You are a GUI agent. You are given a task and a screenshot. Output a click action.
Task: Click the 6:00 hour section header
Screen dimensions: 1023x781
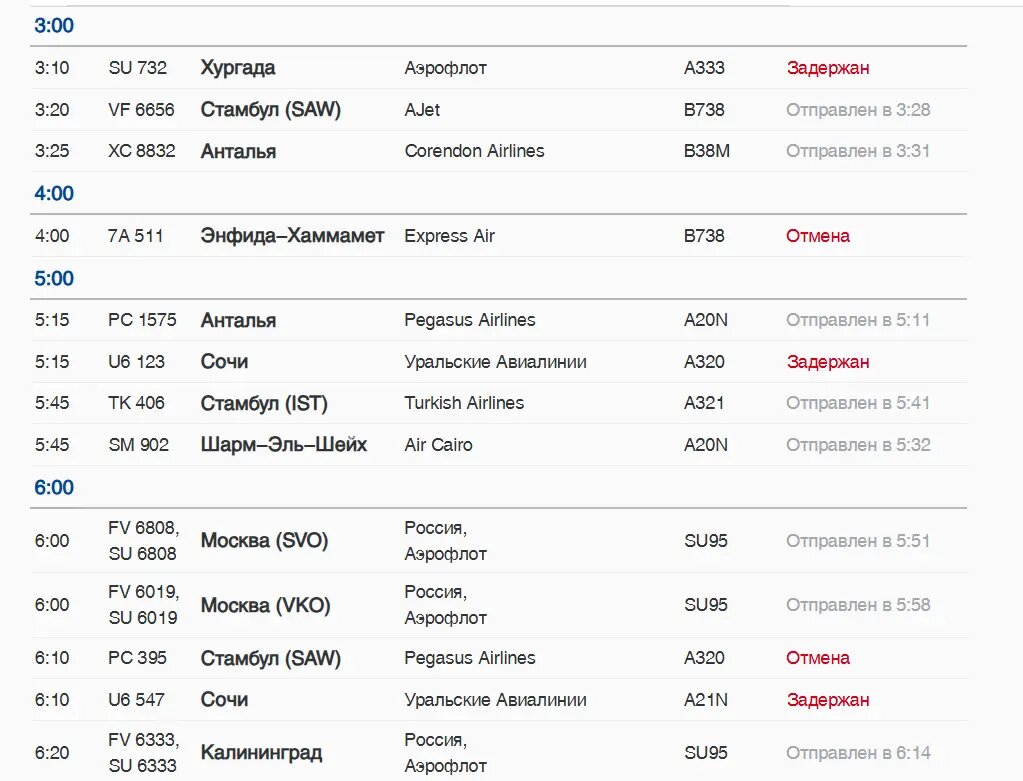54,487
